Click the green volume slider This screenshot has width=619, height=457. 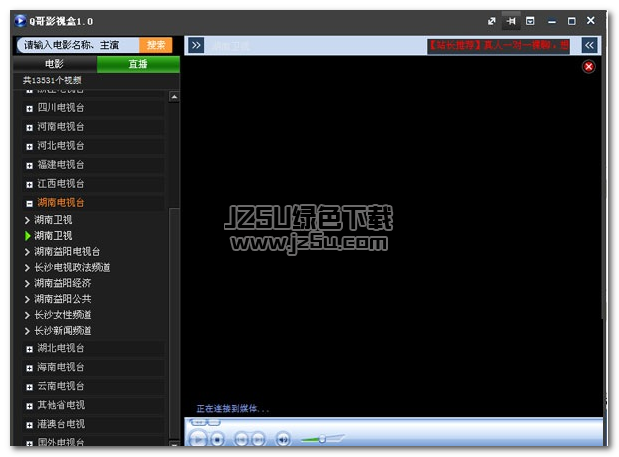click(322, 439)
